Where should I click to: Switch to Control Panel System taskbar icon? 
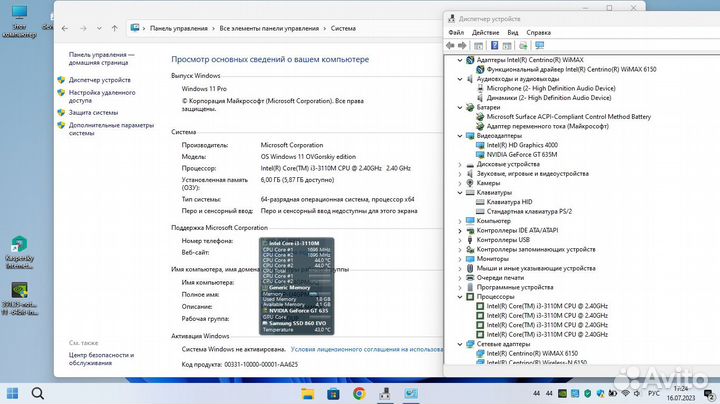411,393
